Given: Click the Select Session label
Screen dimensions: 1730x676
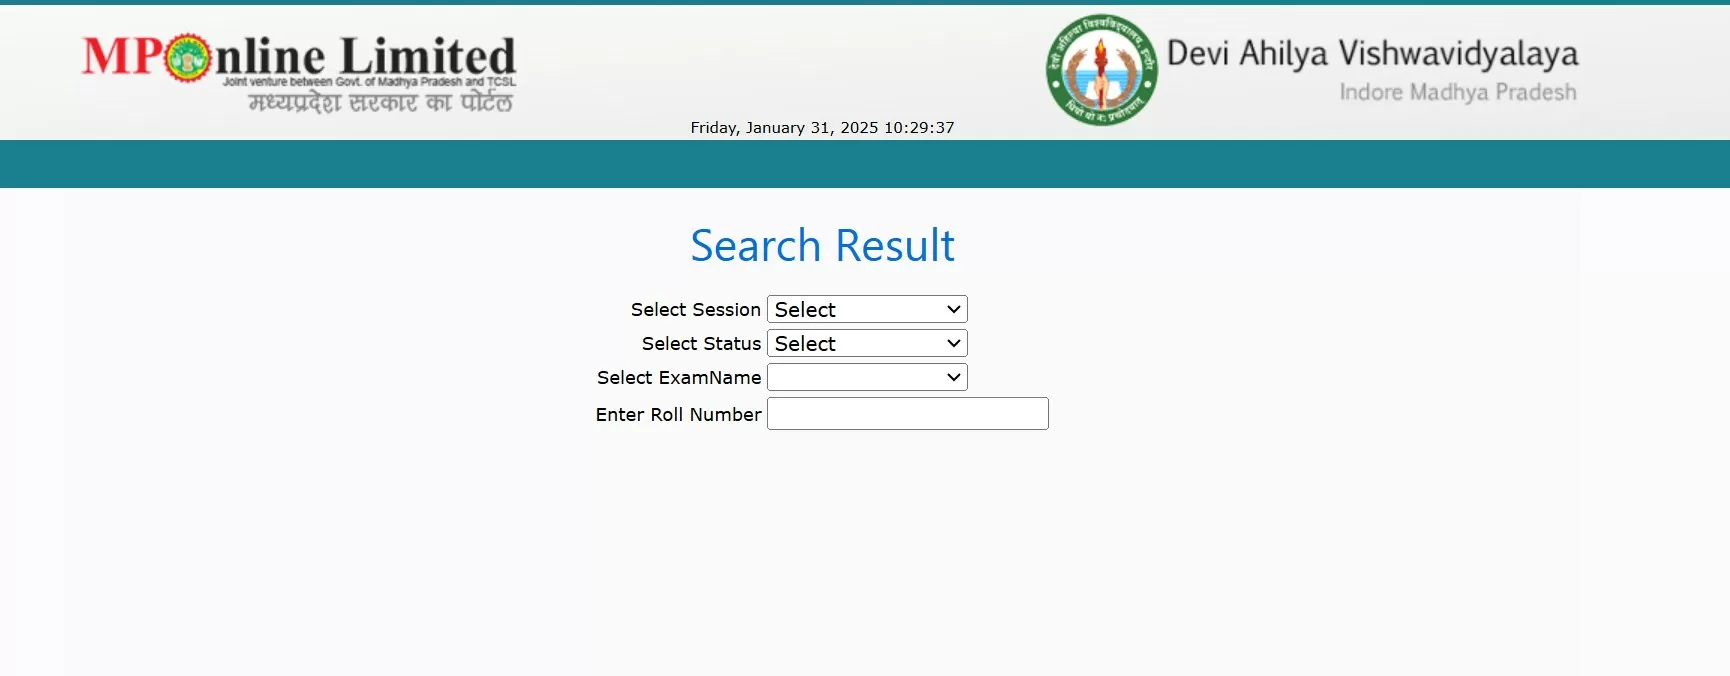Looking at the screenshot, I should coord(696,310).
